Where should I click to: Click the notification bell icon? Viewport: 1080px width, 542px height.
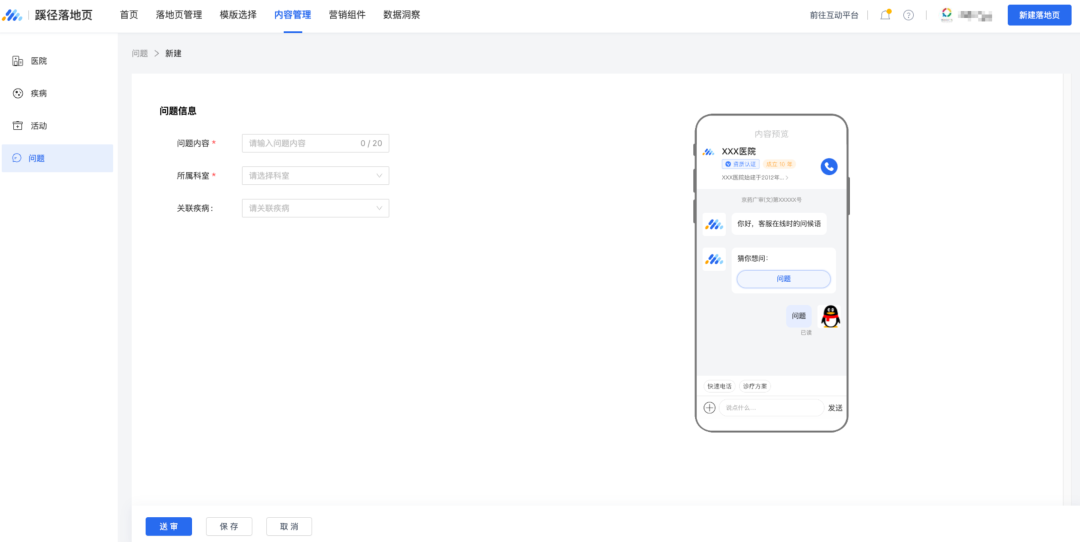point(885,15)
